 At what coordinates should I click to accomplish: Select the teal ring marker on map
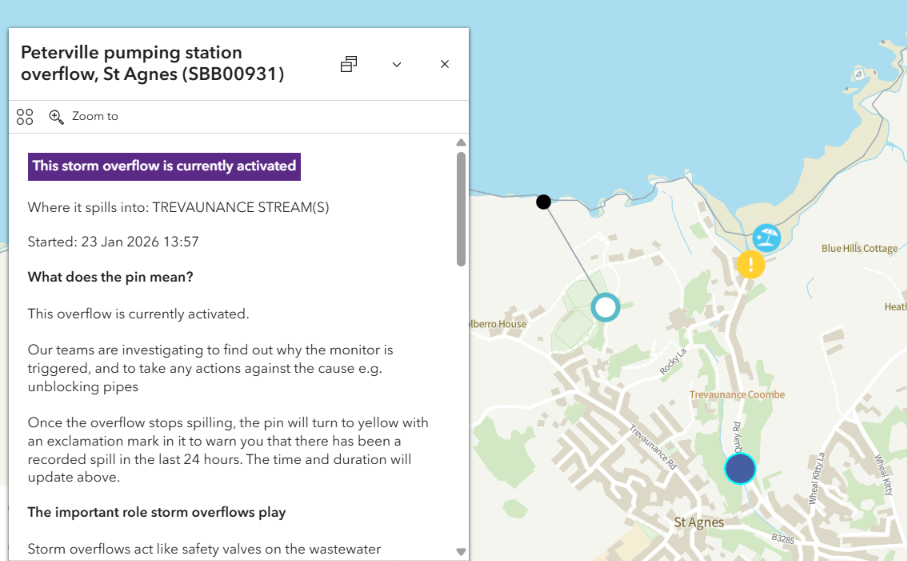click(x=605, y=307)
